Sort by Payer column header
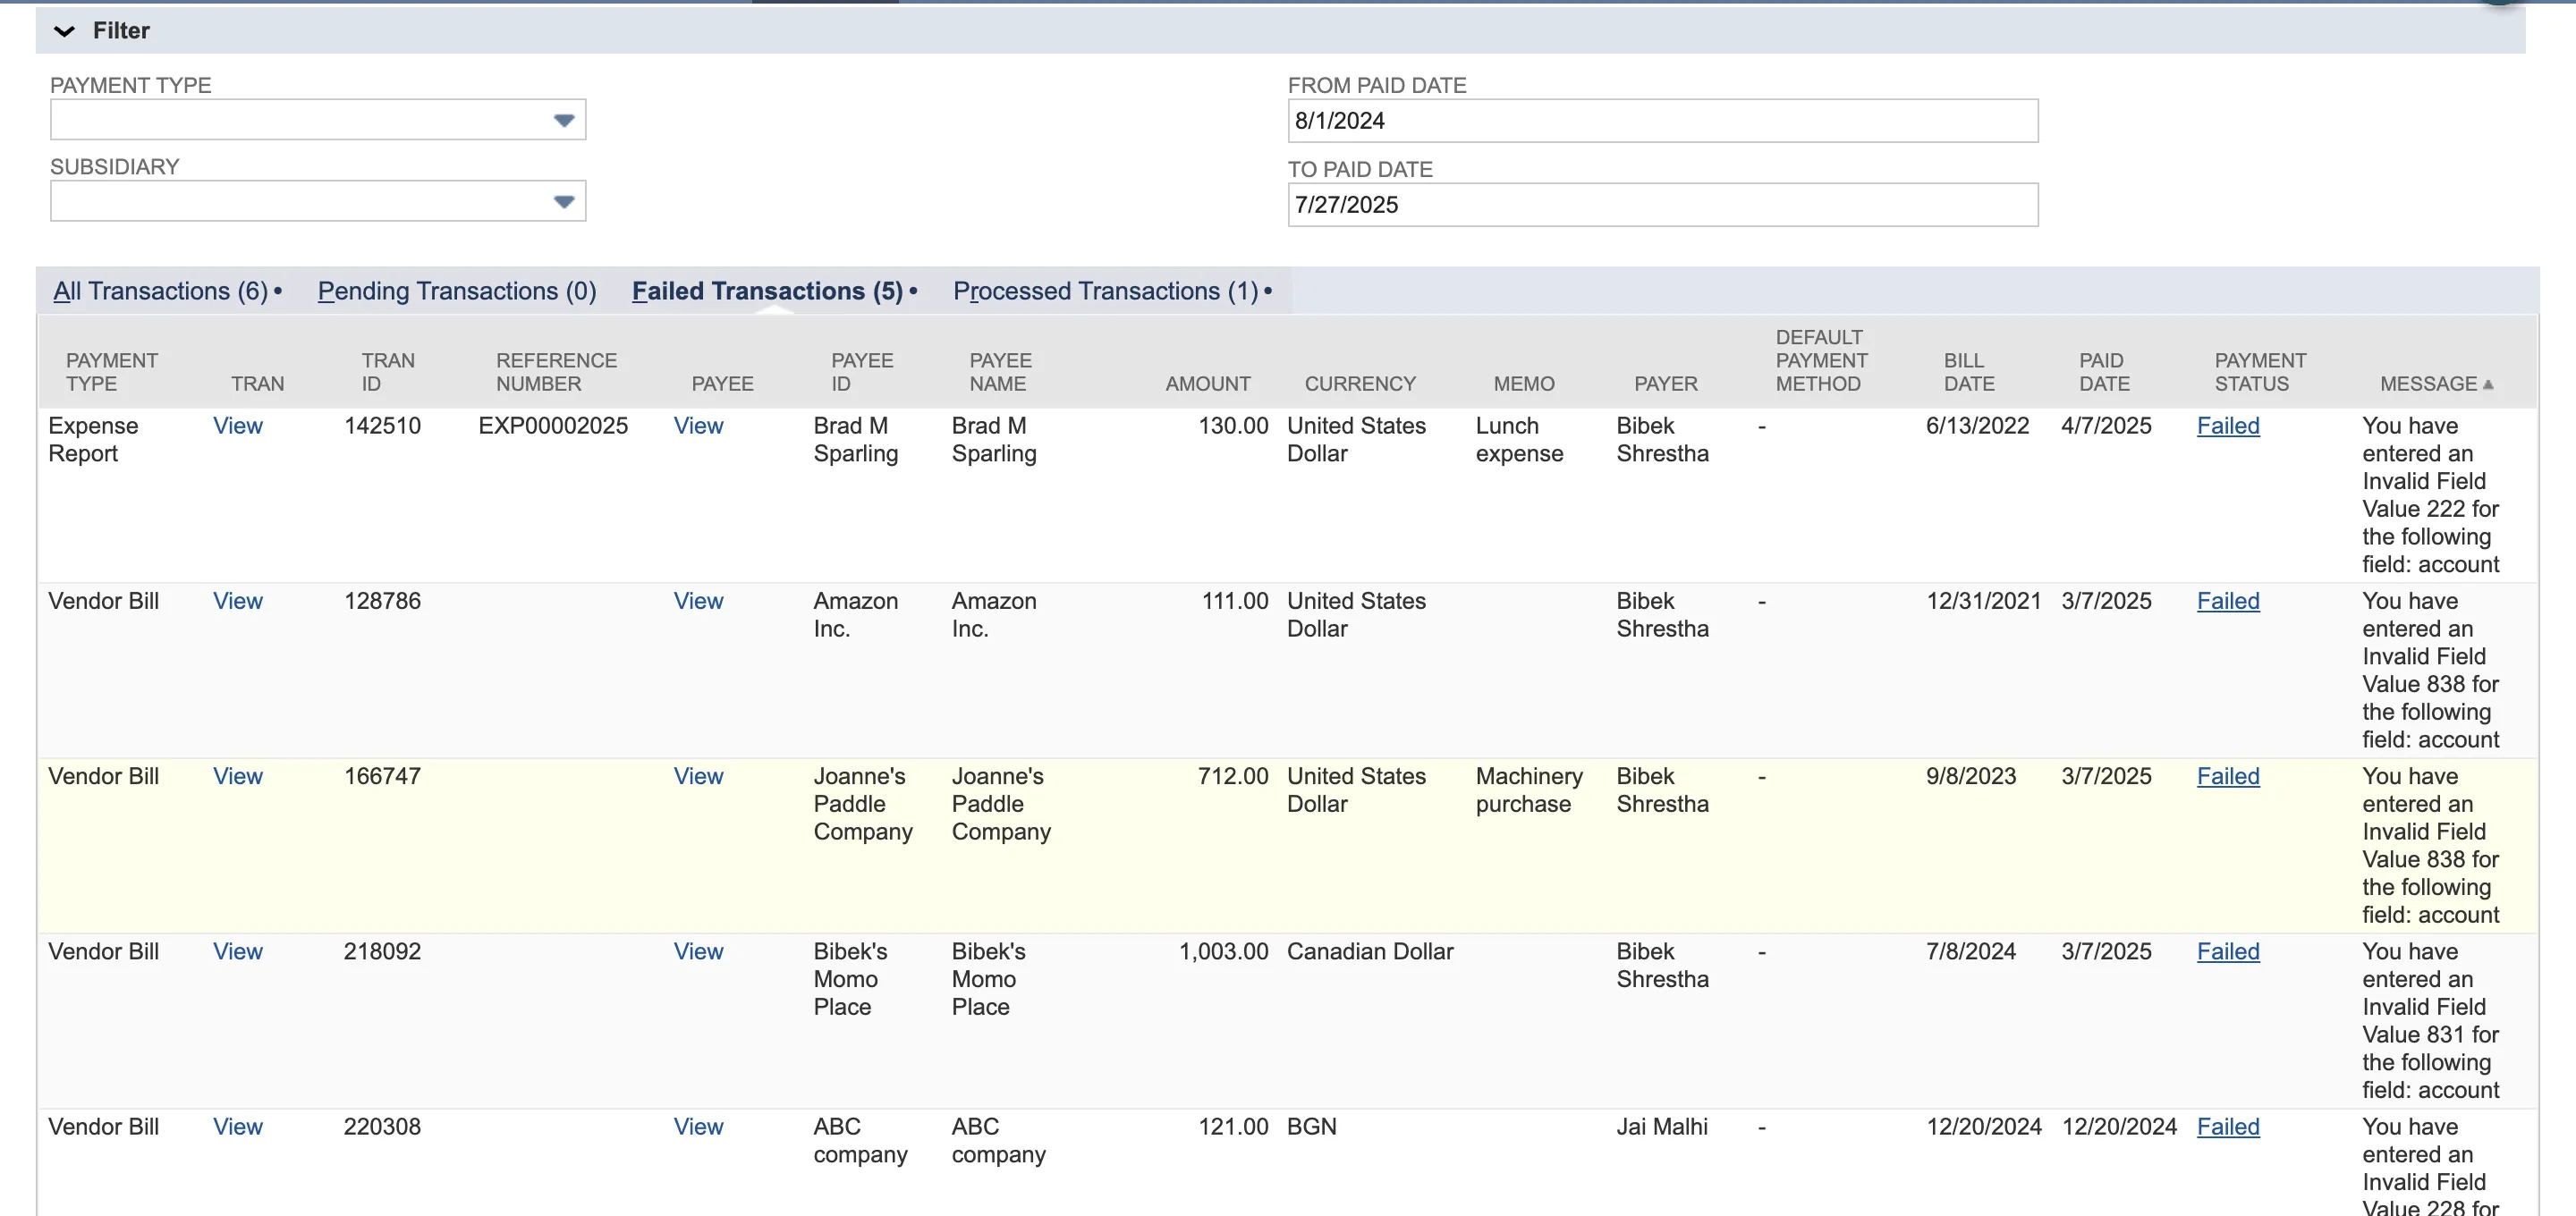This screenshot has height=1216, width=2576. click(x=1665, y=384)
